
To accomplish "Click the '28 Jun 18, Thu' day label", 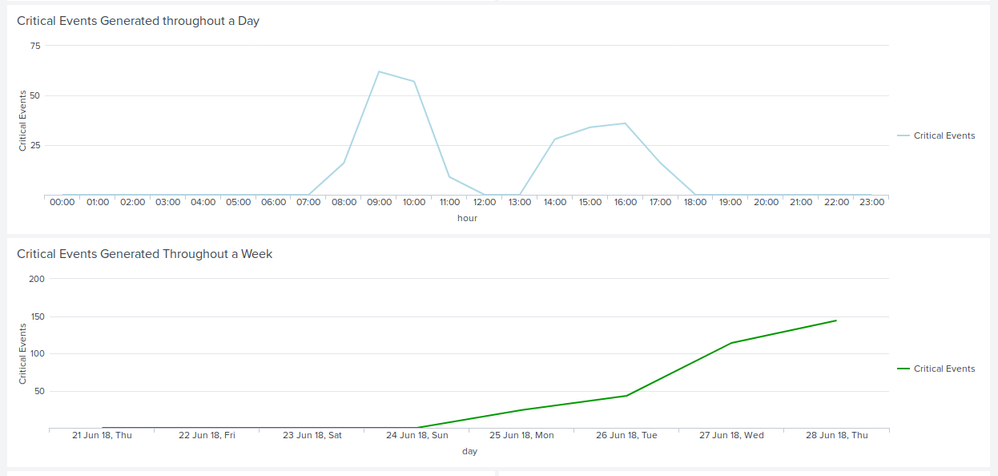I will 836,436.
